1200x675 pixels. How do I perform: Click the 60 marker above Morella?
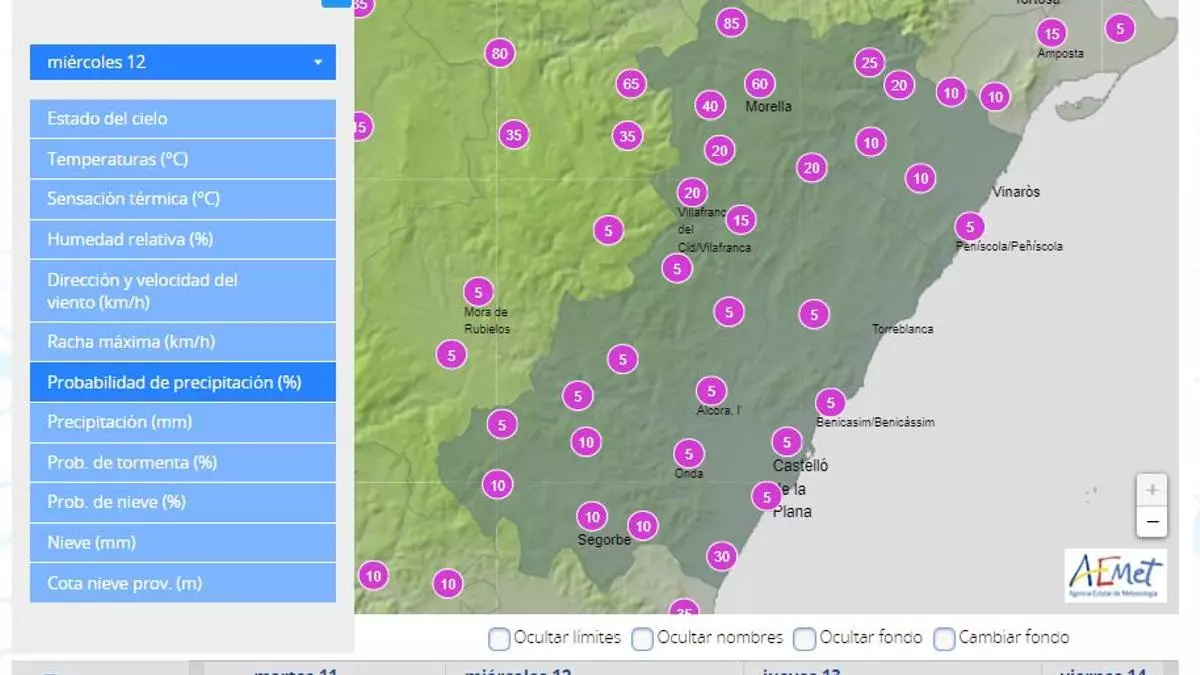pyautogui.click(x=760, y=84)
